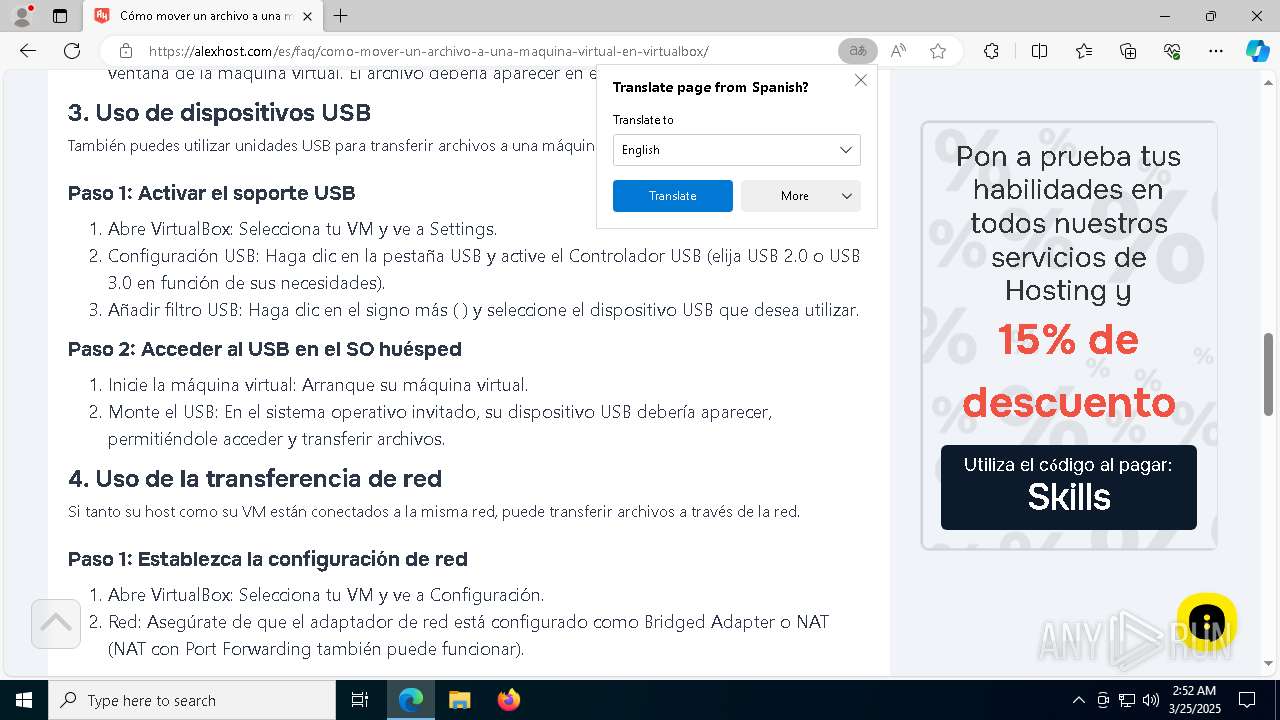The width and height of the screenshot is (1280, 720).
Task: Click text Inicie la máquina virtual
Action: click(318, 385)
